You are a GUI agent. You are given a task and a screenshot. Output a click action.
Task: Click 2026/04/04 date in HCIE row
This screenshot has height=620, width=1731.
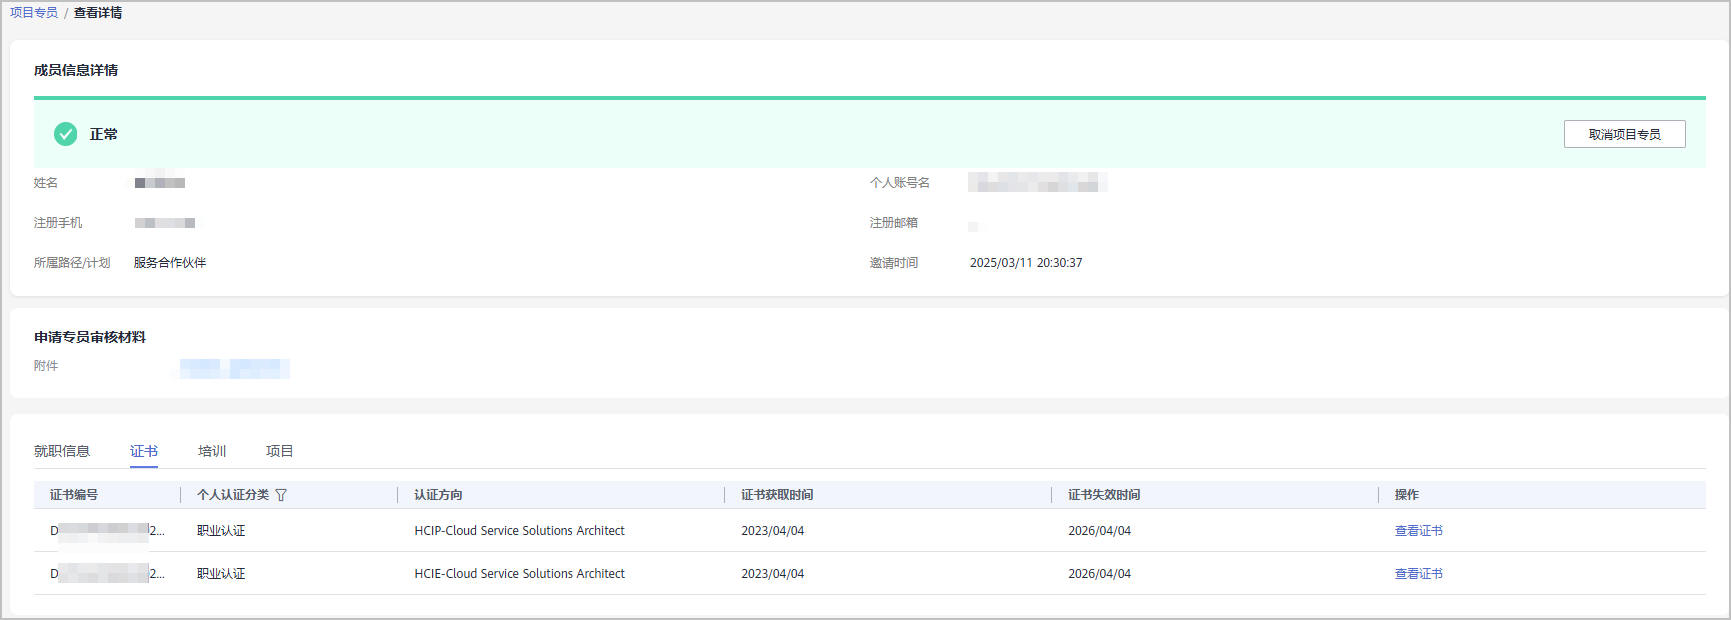pyautogui.click(x=1099, y=574)
